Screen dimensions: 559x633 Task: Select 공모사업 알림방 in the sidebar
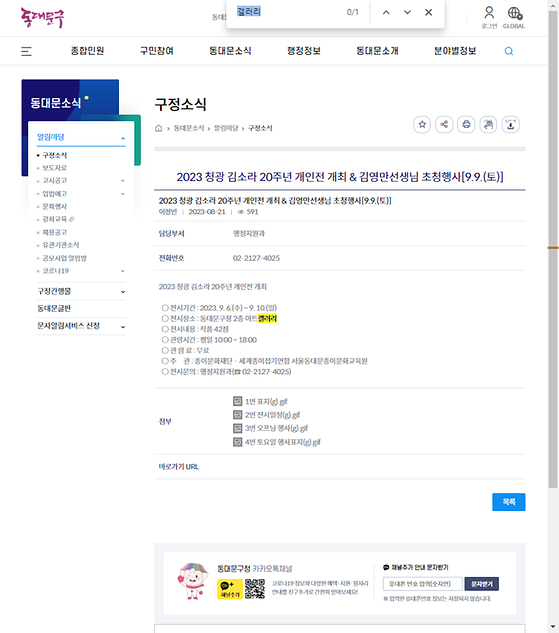(x=65, y=258)
